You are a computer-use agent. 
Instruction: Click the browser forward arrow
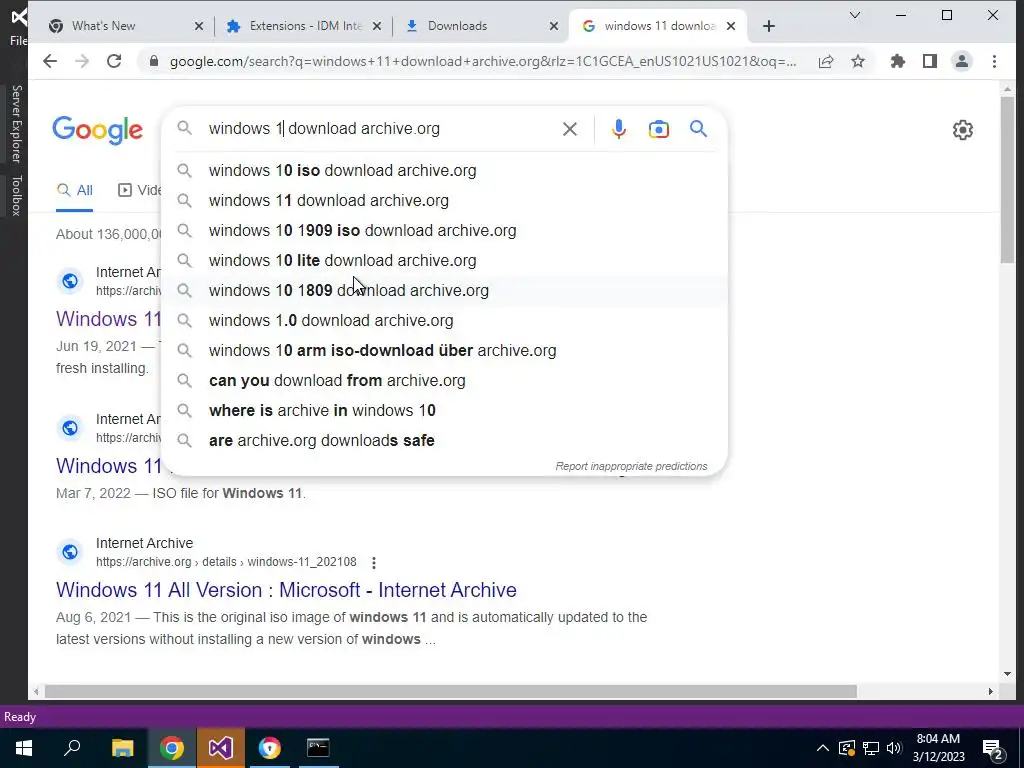coord(82,61)
